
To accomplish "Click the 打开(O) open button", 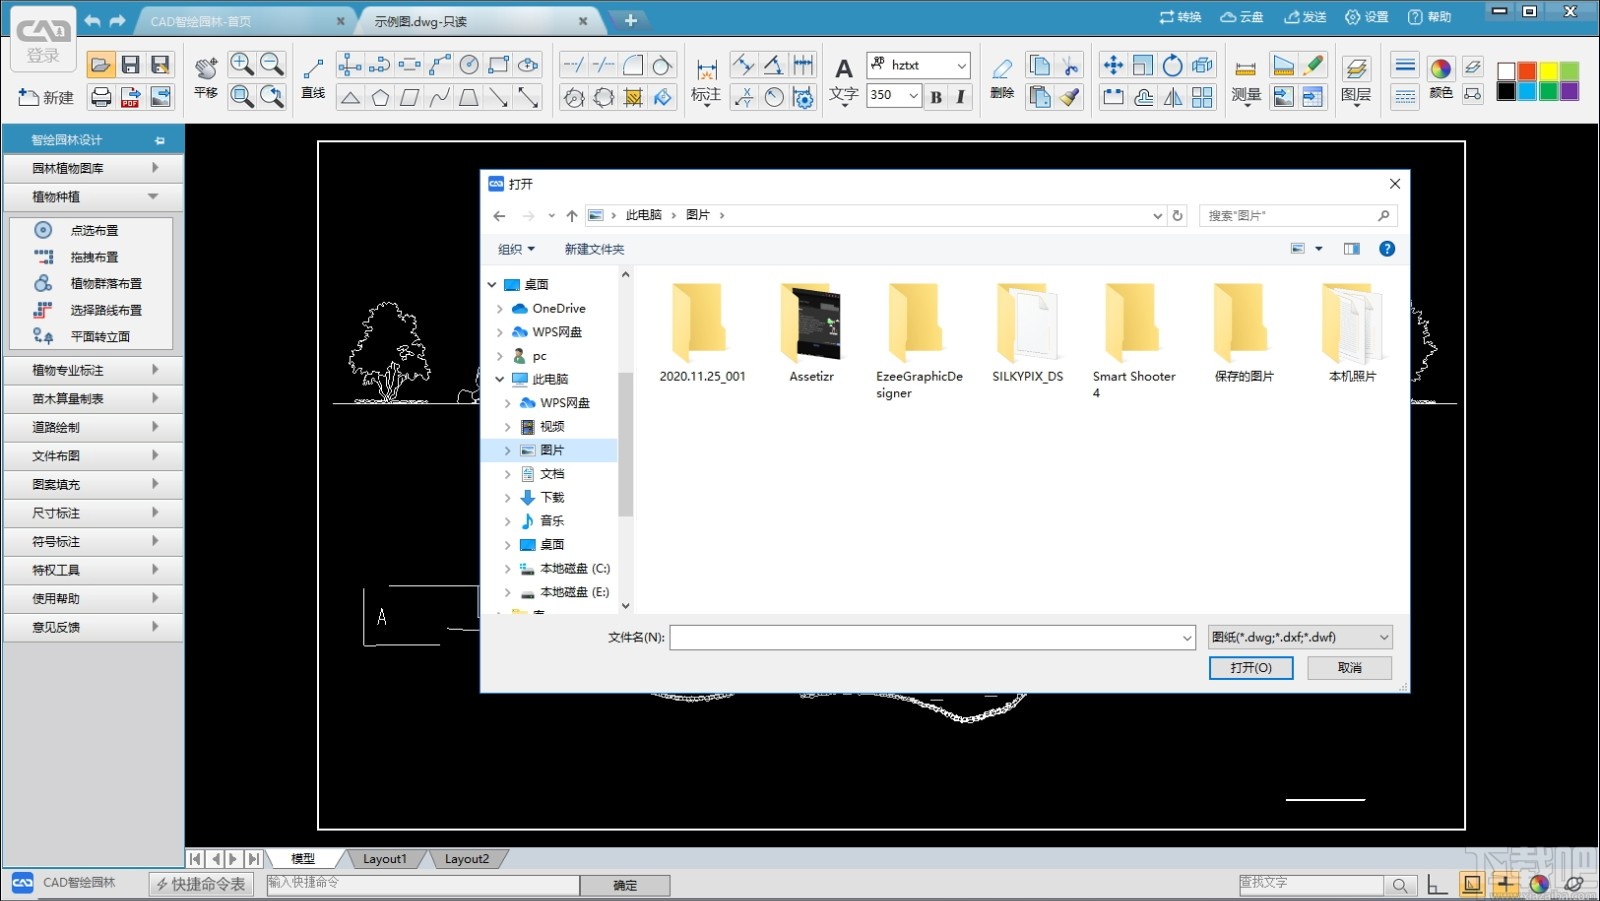I will coord(1251,667).
